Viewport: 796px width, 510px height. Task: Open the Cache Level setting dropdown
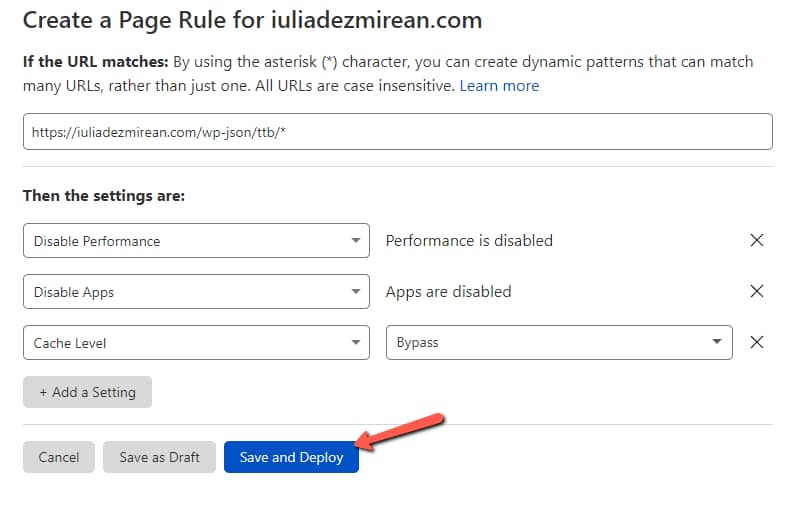pos(196,343)
